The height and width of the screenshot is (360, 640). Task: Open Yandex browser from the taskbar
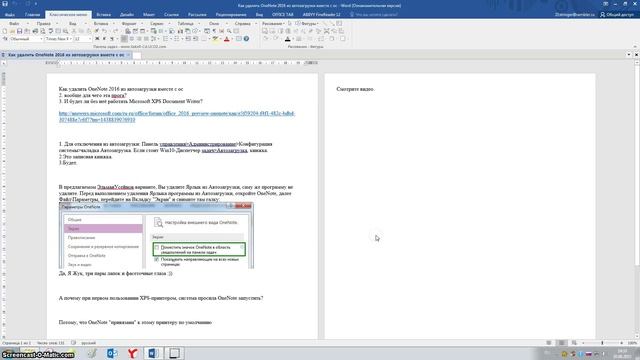click(x=132, y=353)
